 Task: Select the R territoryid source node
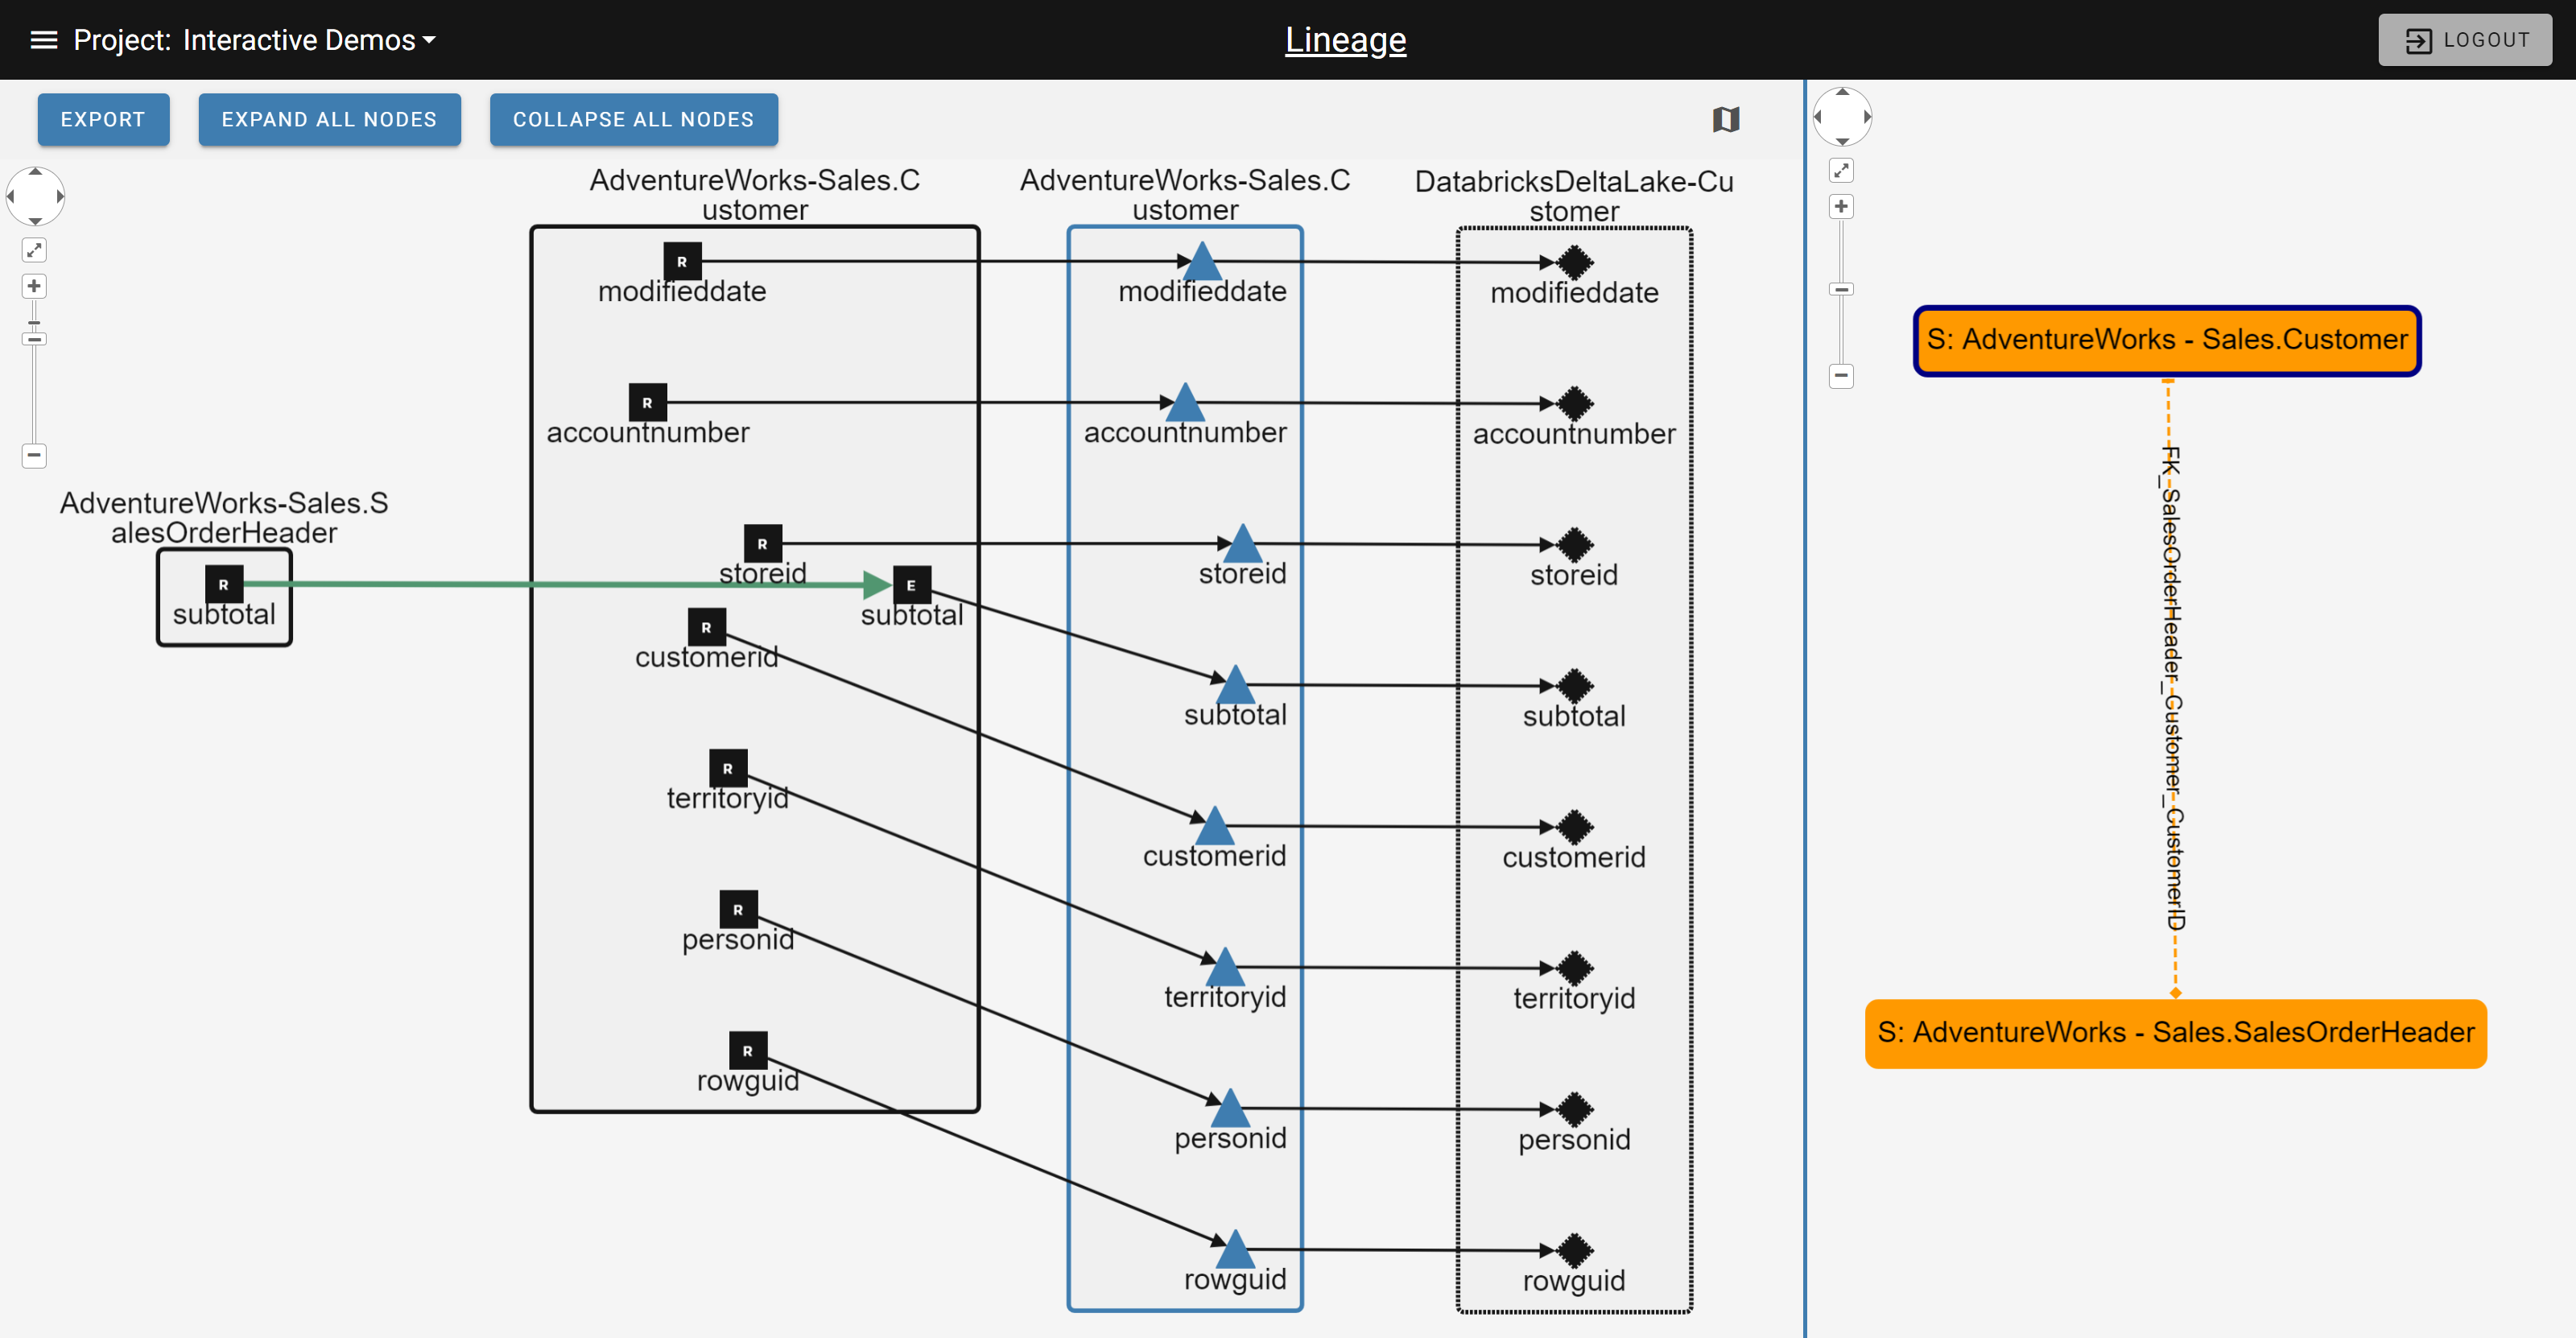(x=728, y=768)
